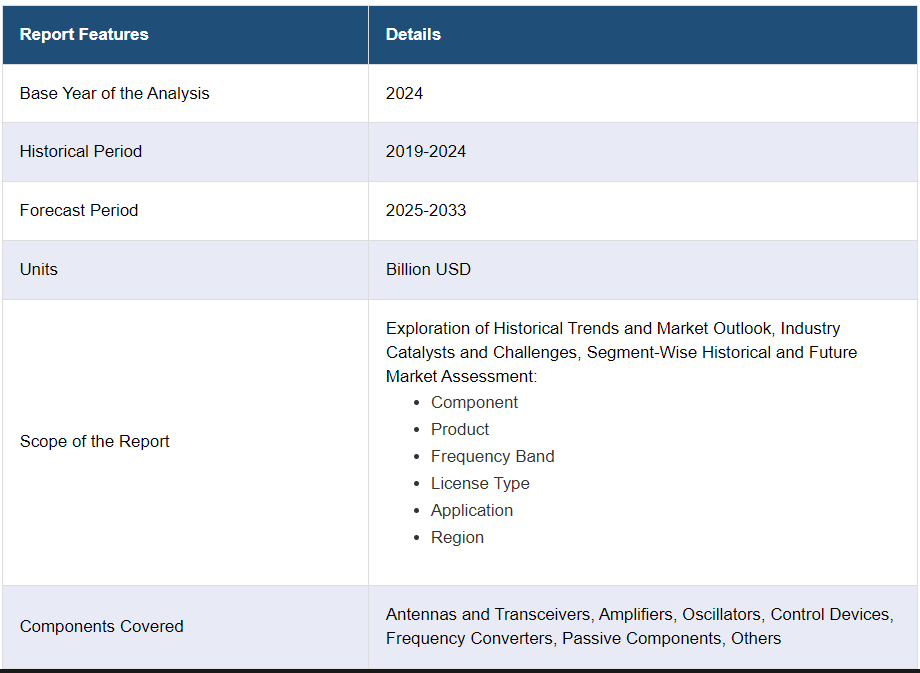
Task: Select the Forecast Period row label
Action: pyautogui.click(x=79, y=210)
